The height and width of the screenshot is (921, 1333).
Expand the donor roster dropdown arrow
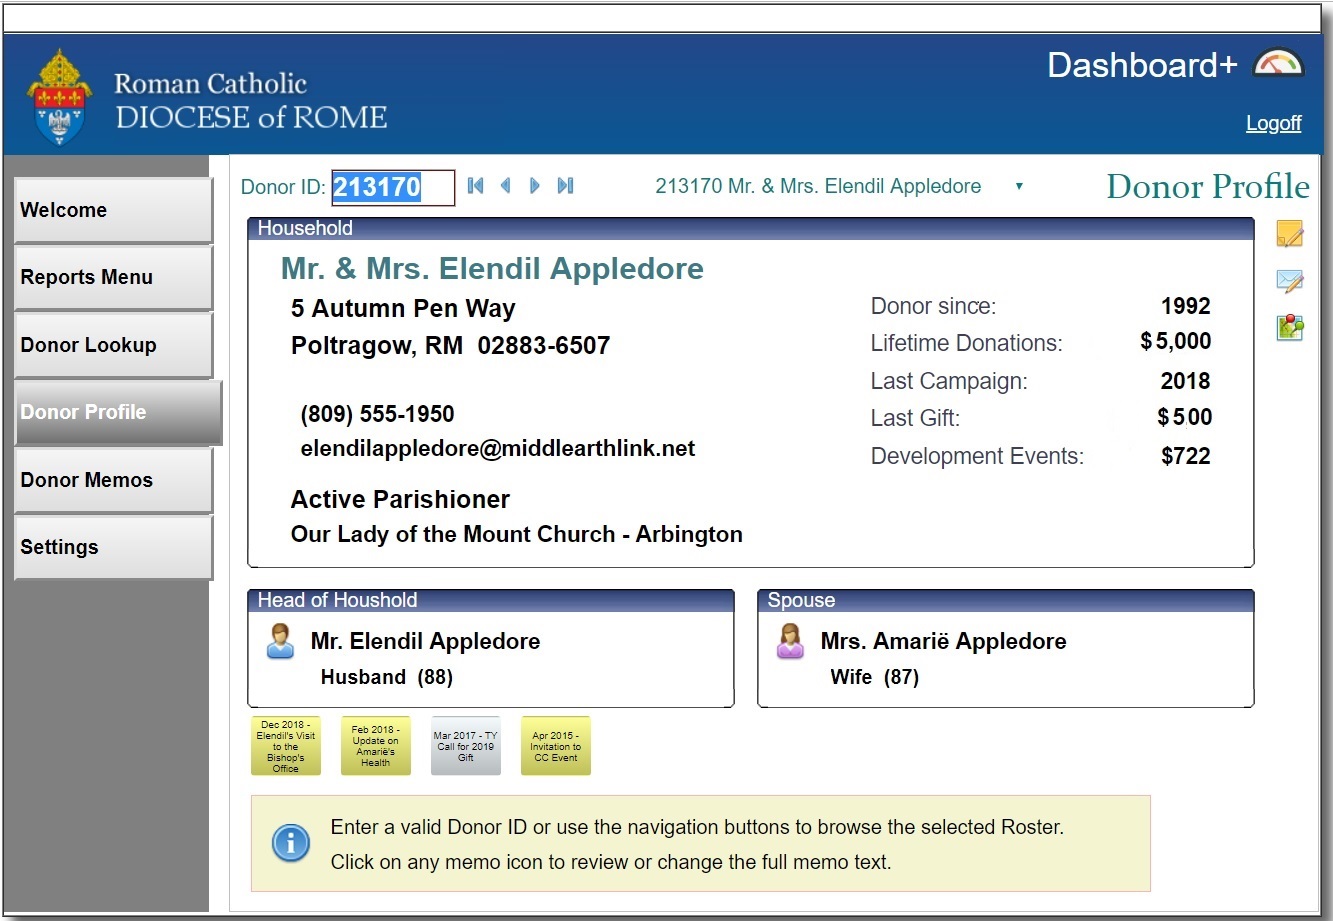[x=1019, y=186]
